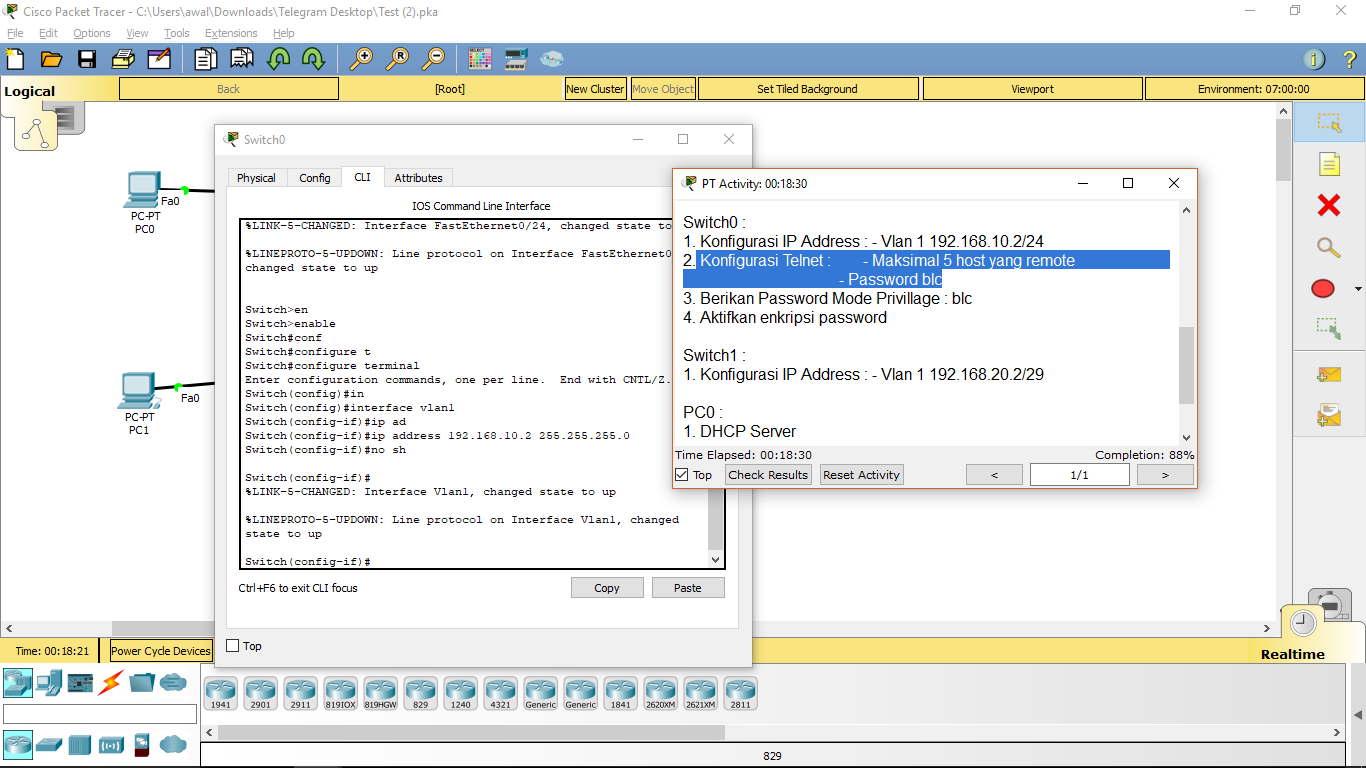Select the Place Note tool

tap(1329, 164)
